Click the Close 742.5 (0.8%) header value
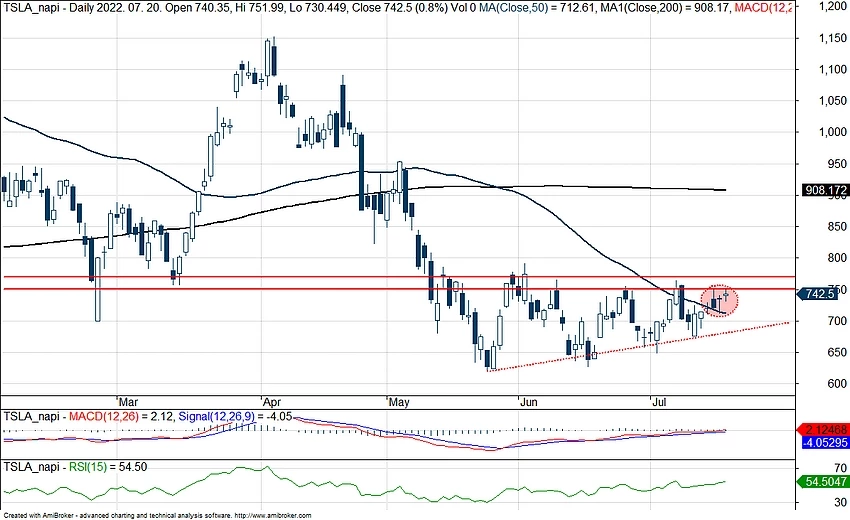Viewport: 850px width, 520px height. coord(403,8)
